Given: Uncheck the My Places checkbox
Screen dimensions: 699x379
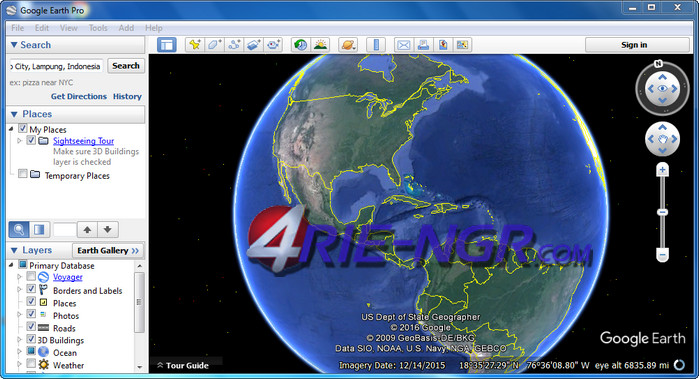Looking at the screenshot, I should coord(23,129).
